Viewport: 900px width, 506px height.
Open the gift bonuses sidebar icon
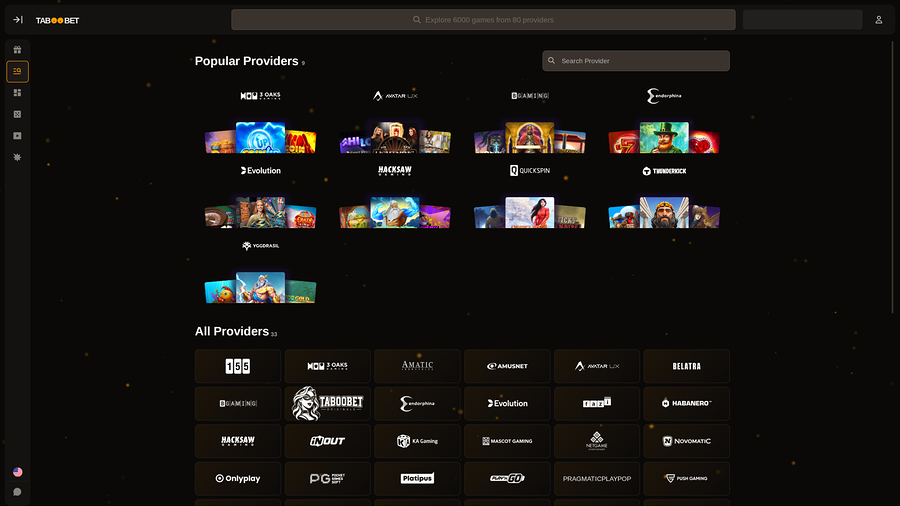(x=17, y=50)
